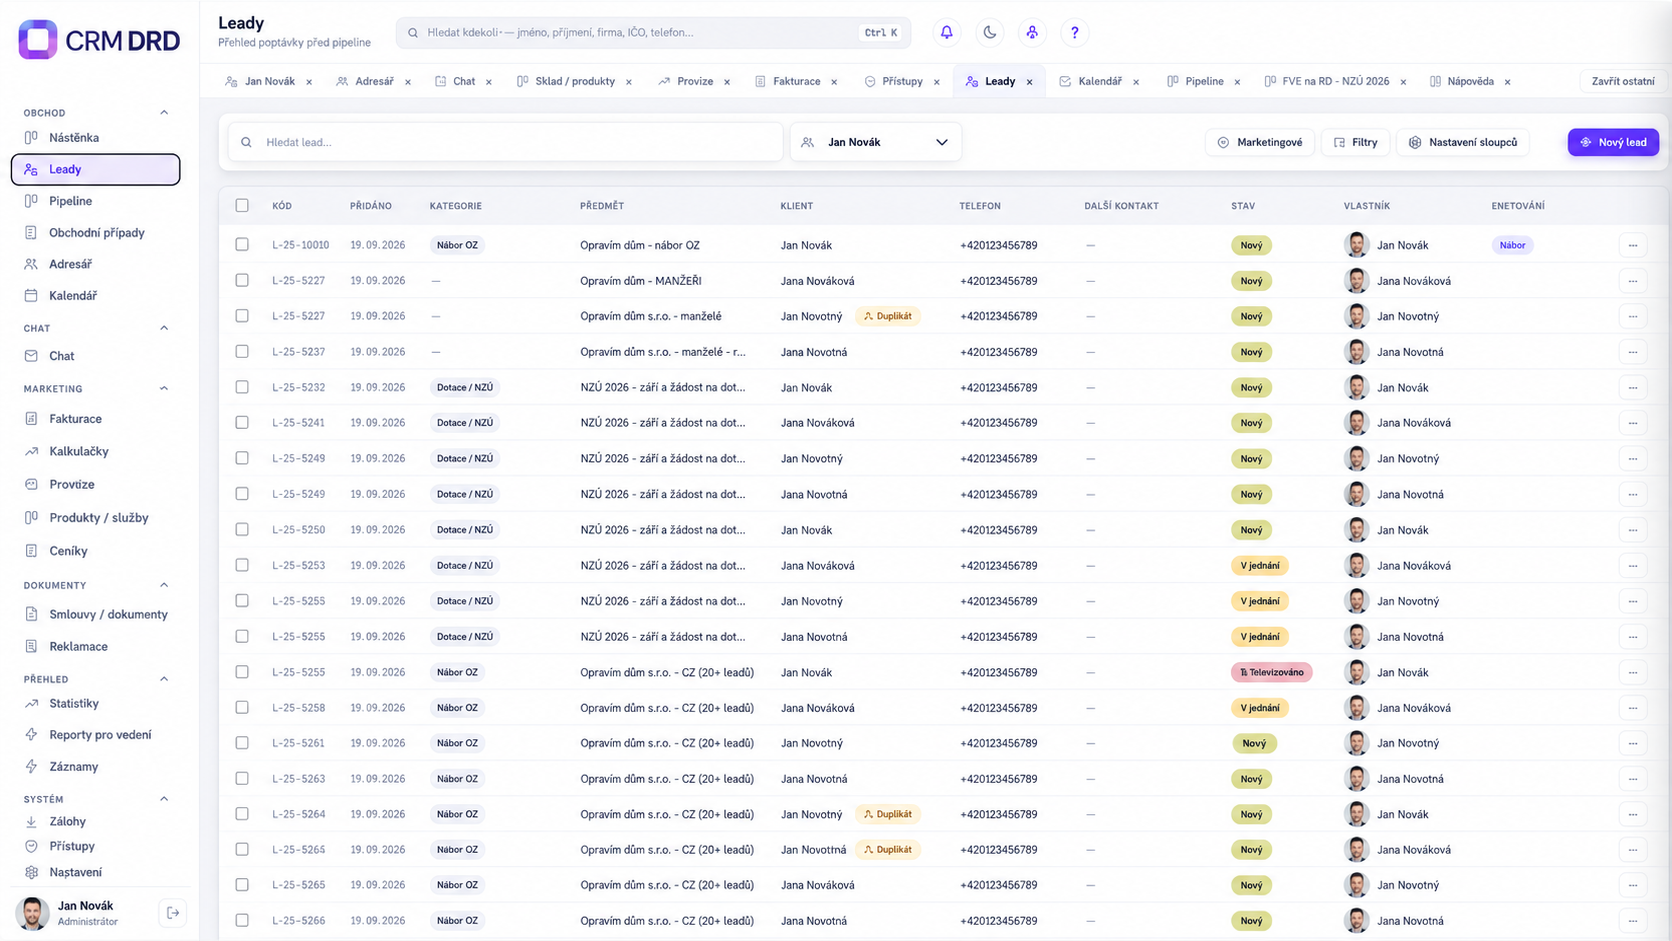Image resolution: width=1672 pixels, height=941 pixels.
Task: Focus the Hledat lead search field
Action: point(506,142)
